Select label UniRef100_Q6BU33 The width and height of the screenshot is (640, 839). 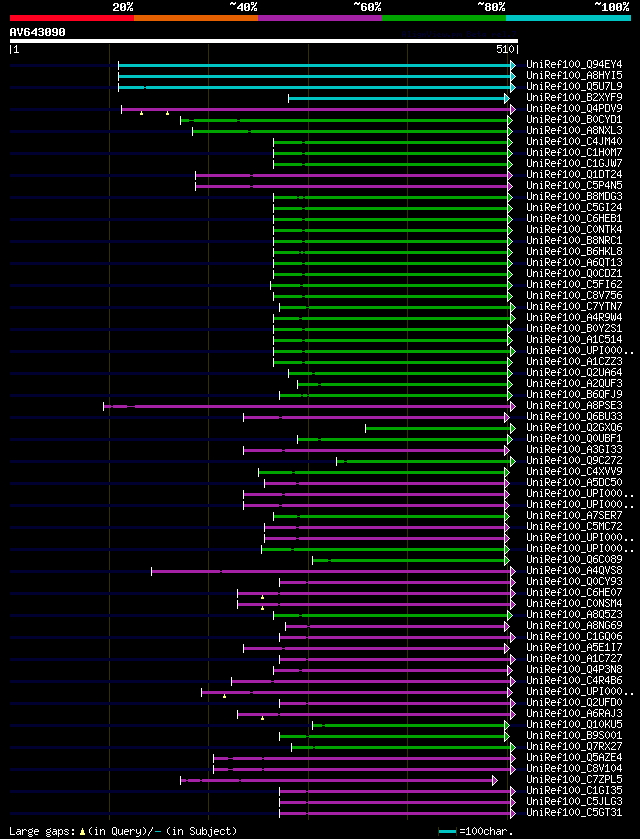[x=574, y=417]
